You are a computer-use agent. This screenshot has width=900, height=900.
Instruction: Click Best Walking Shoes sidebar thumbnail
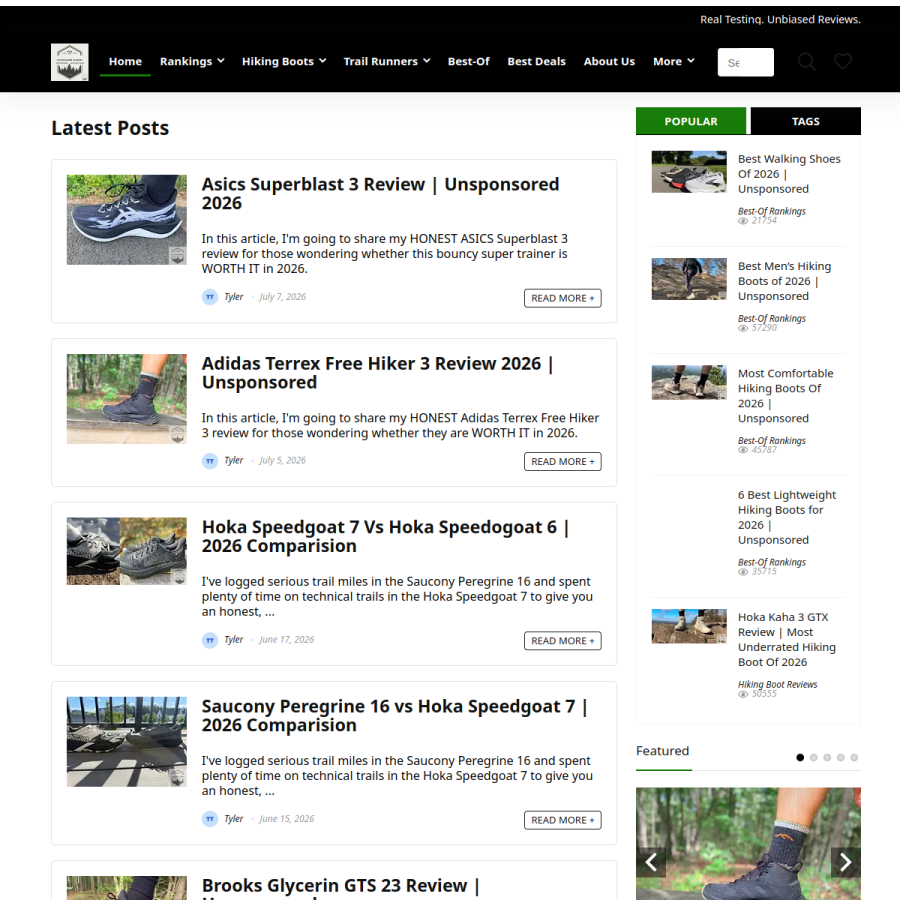pyautogui.click(x=689, y=172)
